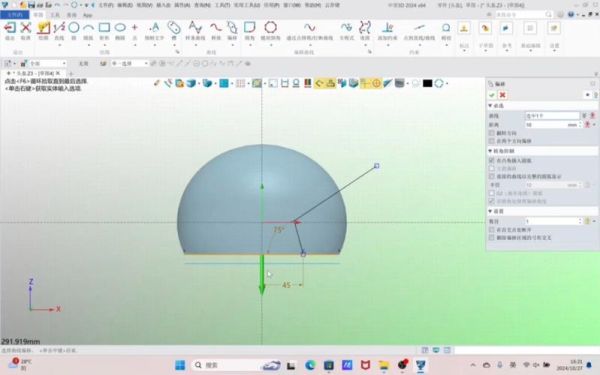The image size is (600, 375).
Task: Open the dropdown arrow under the Line tool
Action: [59, 45]
